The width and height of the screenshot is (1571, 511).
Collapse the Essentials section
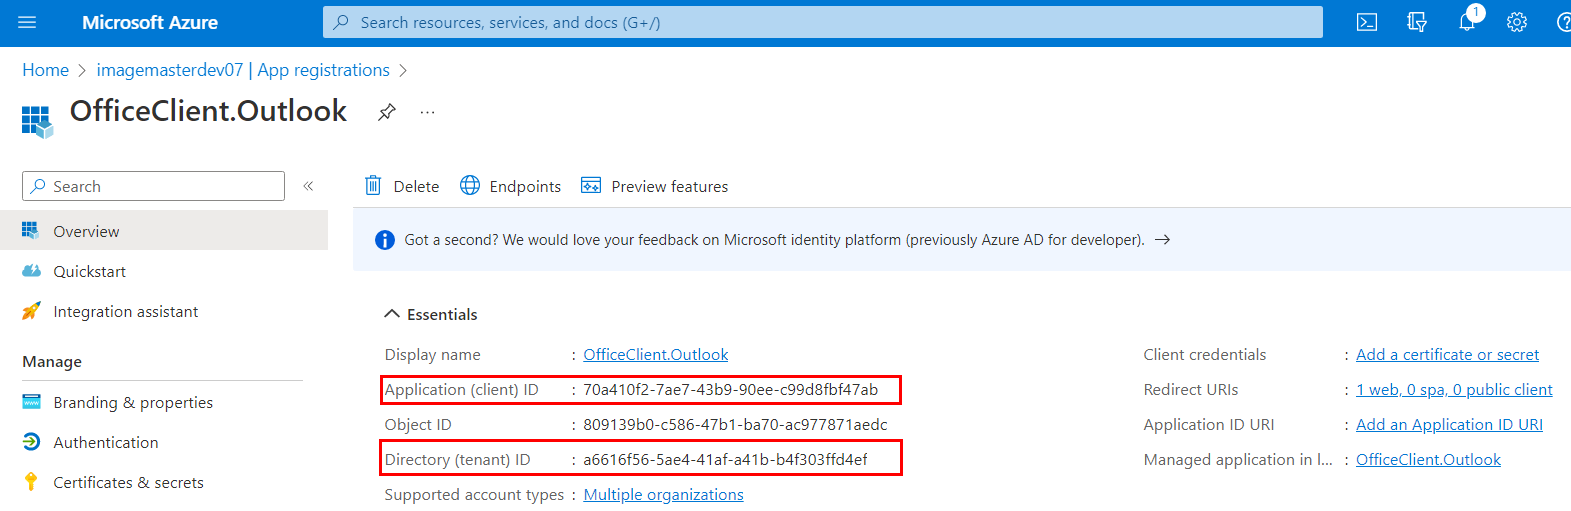[x=392, y=314]
